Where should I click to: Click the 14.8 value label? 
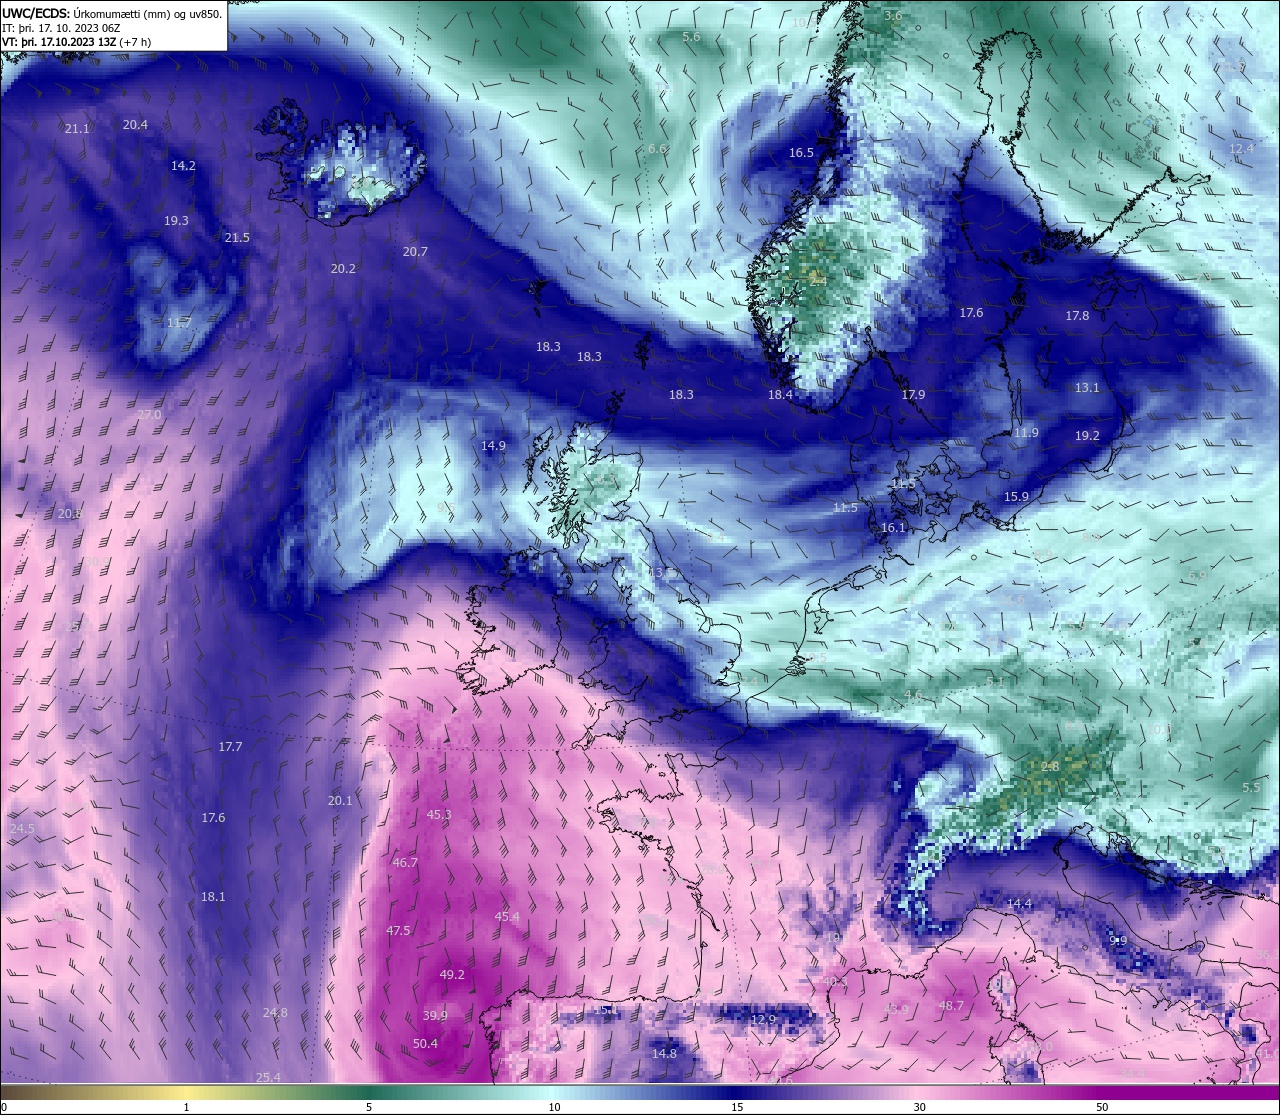(x=664, y=1054)
